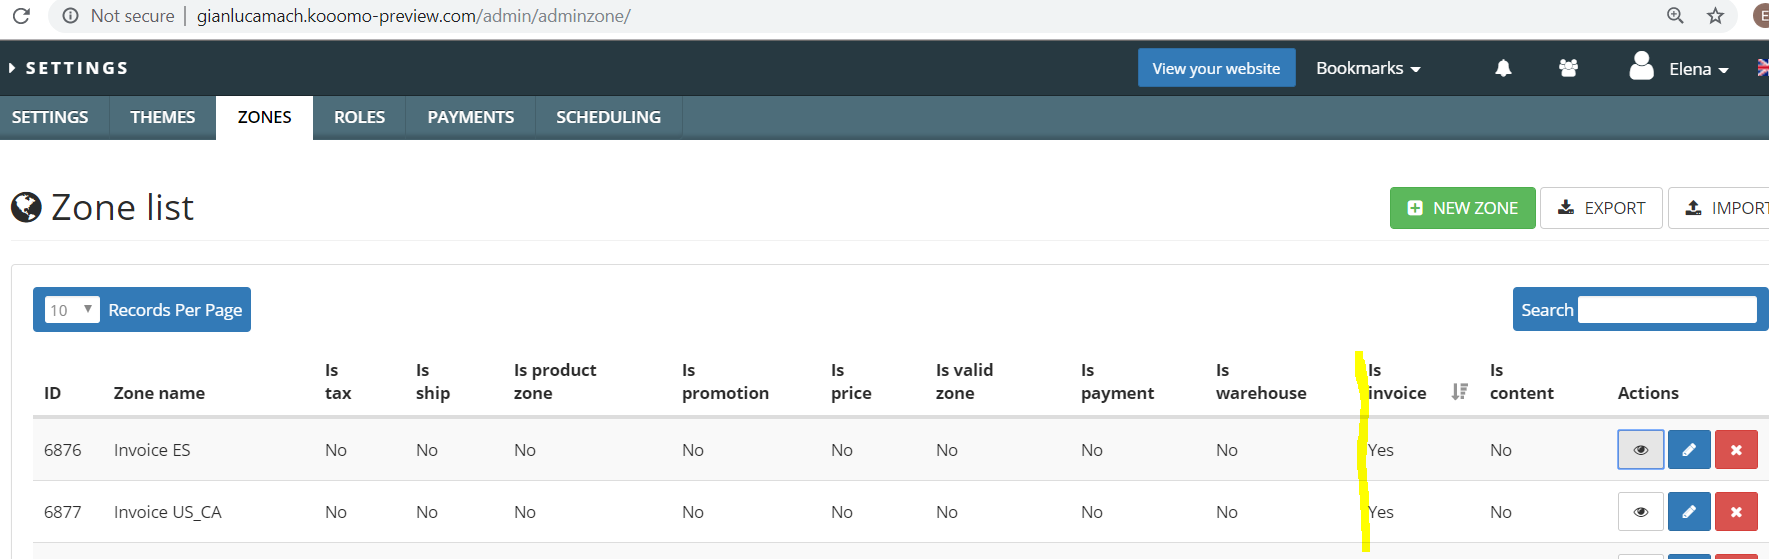Click the NEW ZONE button
This screenshot has height=559, width=1769.
(x=1463, y=208)
